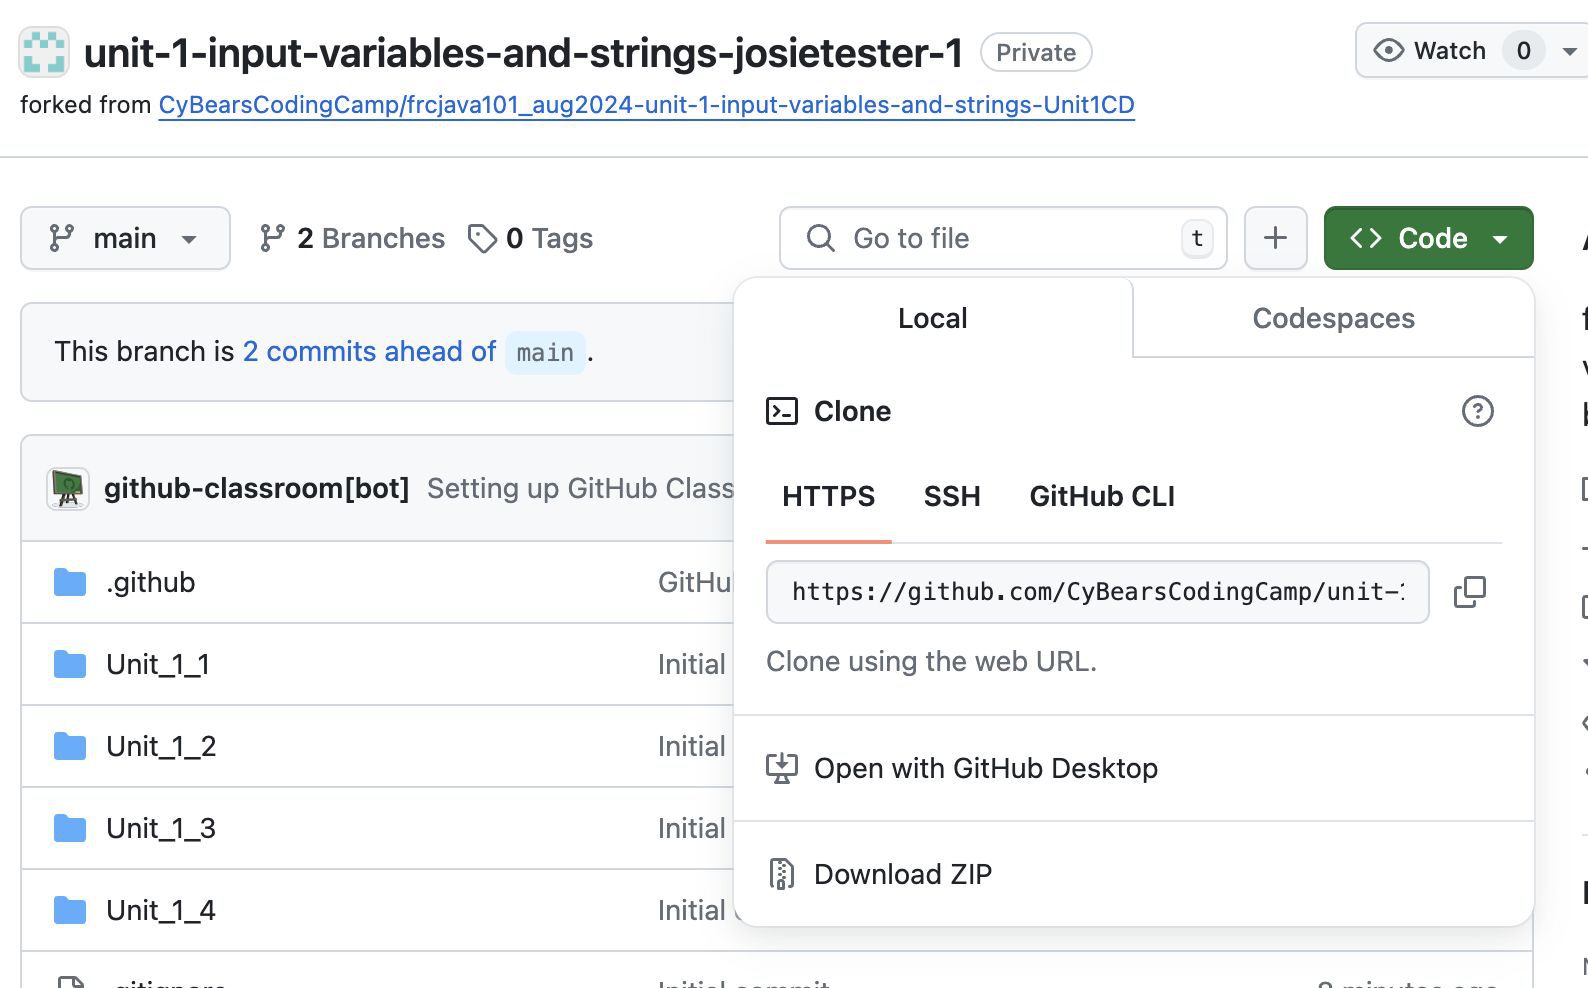Viewport: 1588px width, 988px height.
Task: Click the github-classroom bot avatar
Action: 68,488
